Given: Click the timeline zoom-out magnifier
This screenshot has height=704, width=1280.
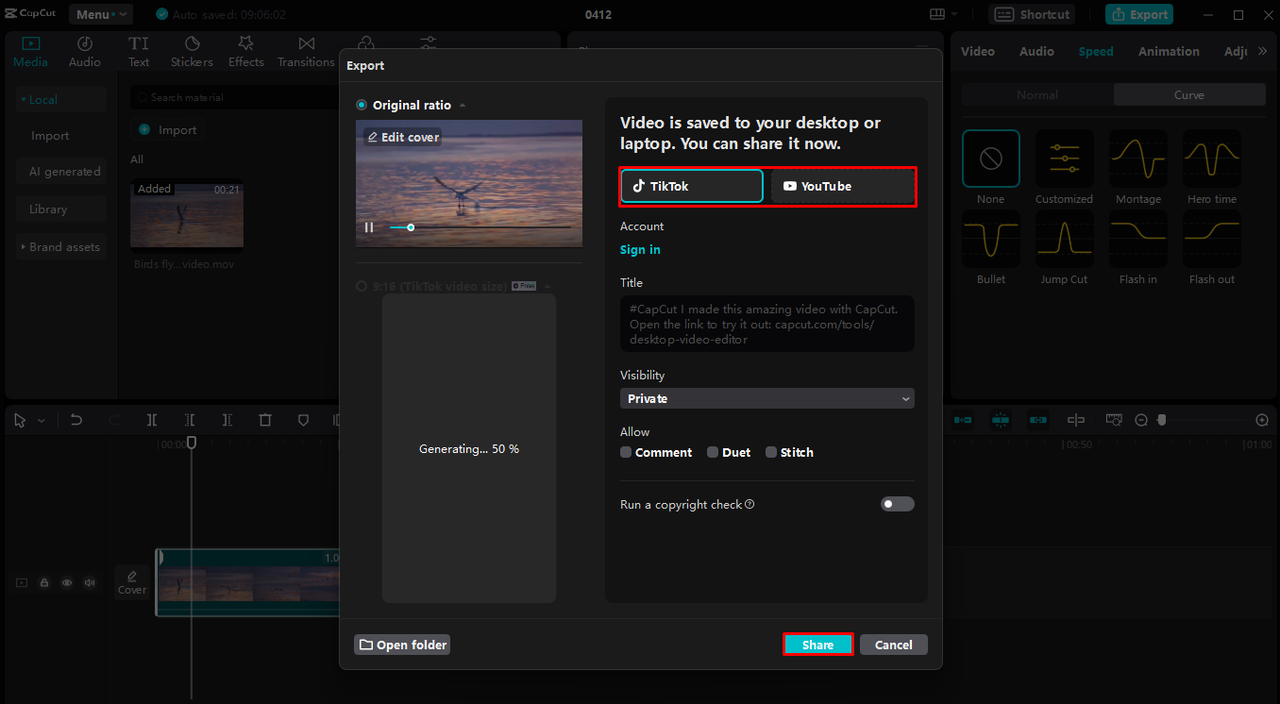Looking at the screenshot, I should (1141, 420).
